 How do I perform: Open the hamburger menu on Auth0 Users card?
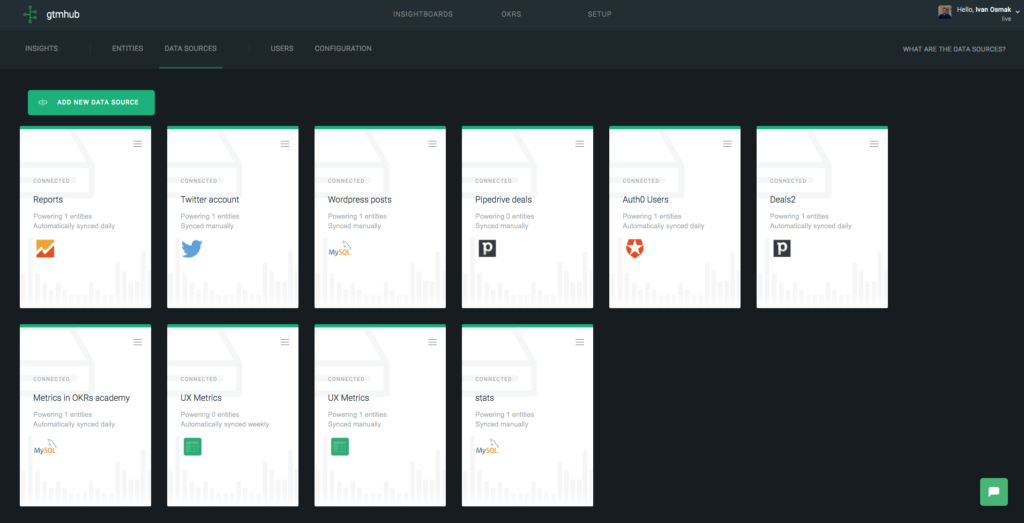coord(728,144)
